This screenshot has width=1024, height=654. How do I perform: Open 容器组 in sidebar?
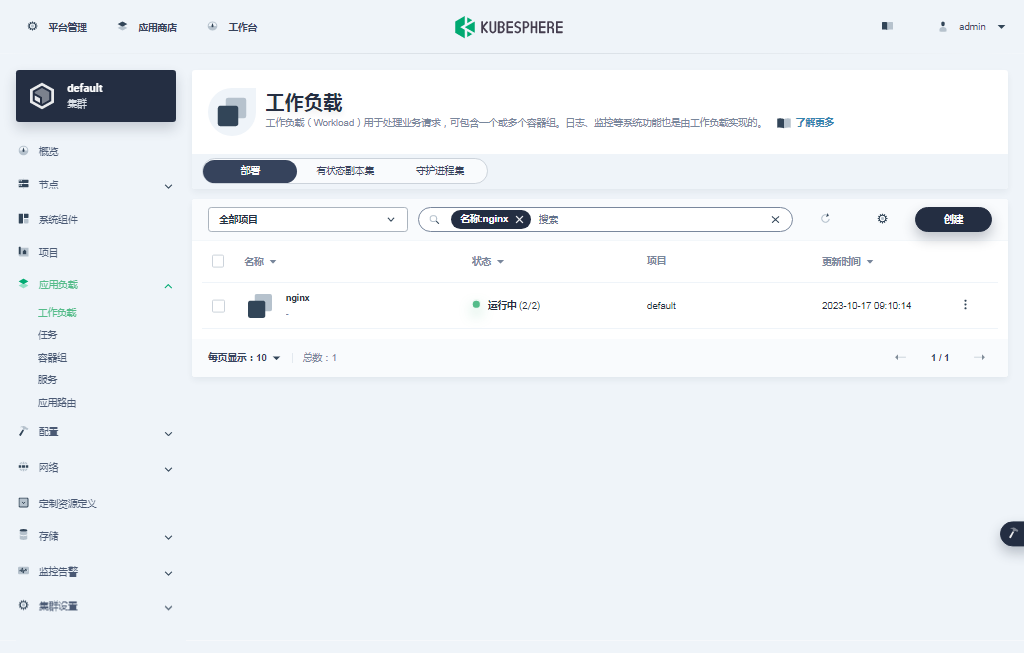[52, 357]
